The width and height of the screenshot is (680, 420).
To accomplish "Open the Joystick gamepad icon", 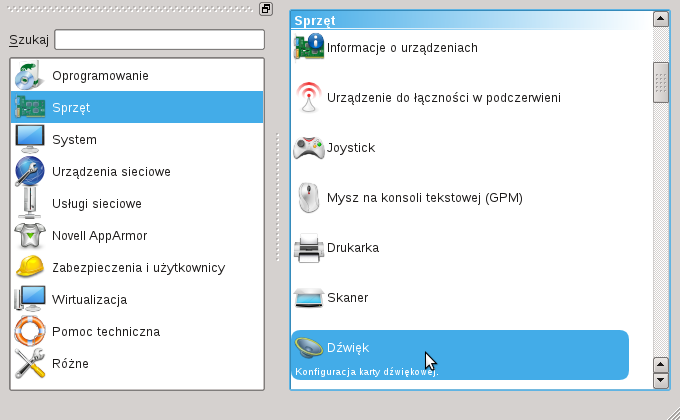I will [x=308, y=148].
